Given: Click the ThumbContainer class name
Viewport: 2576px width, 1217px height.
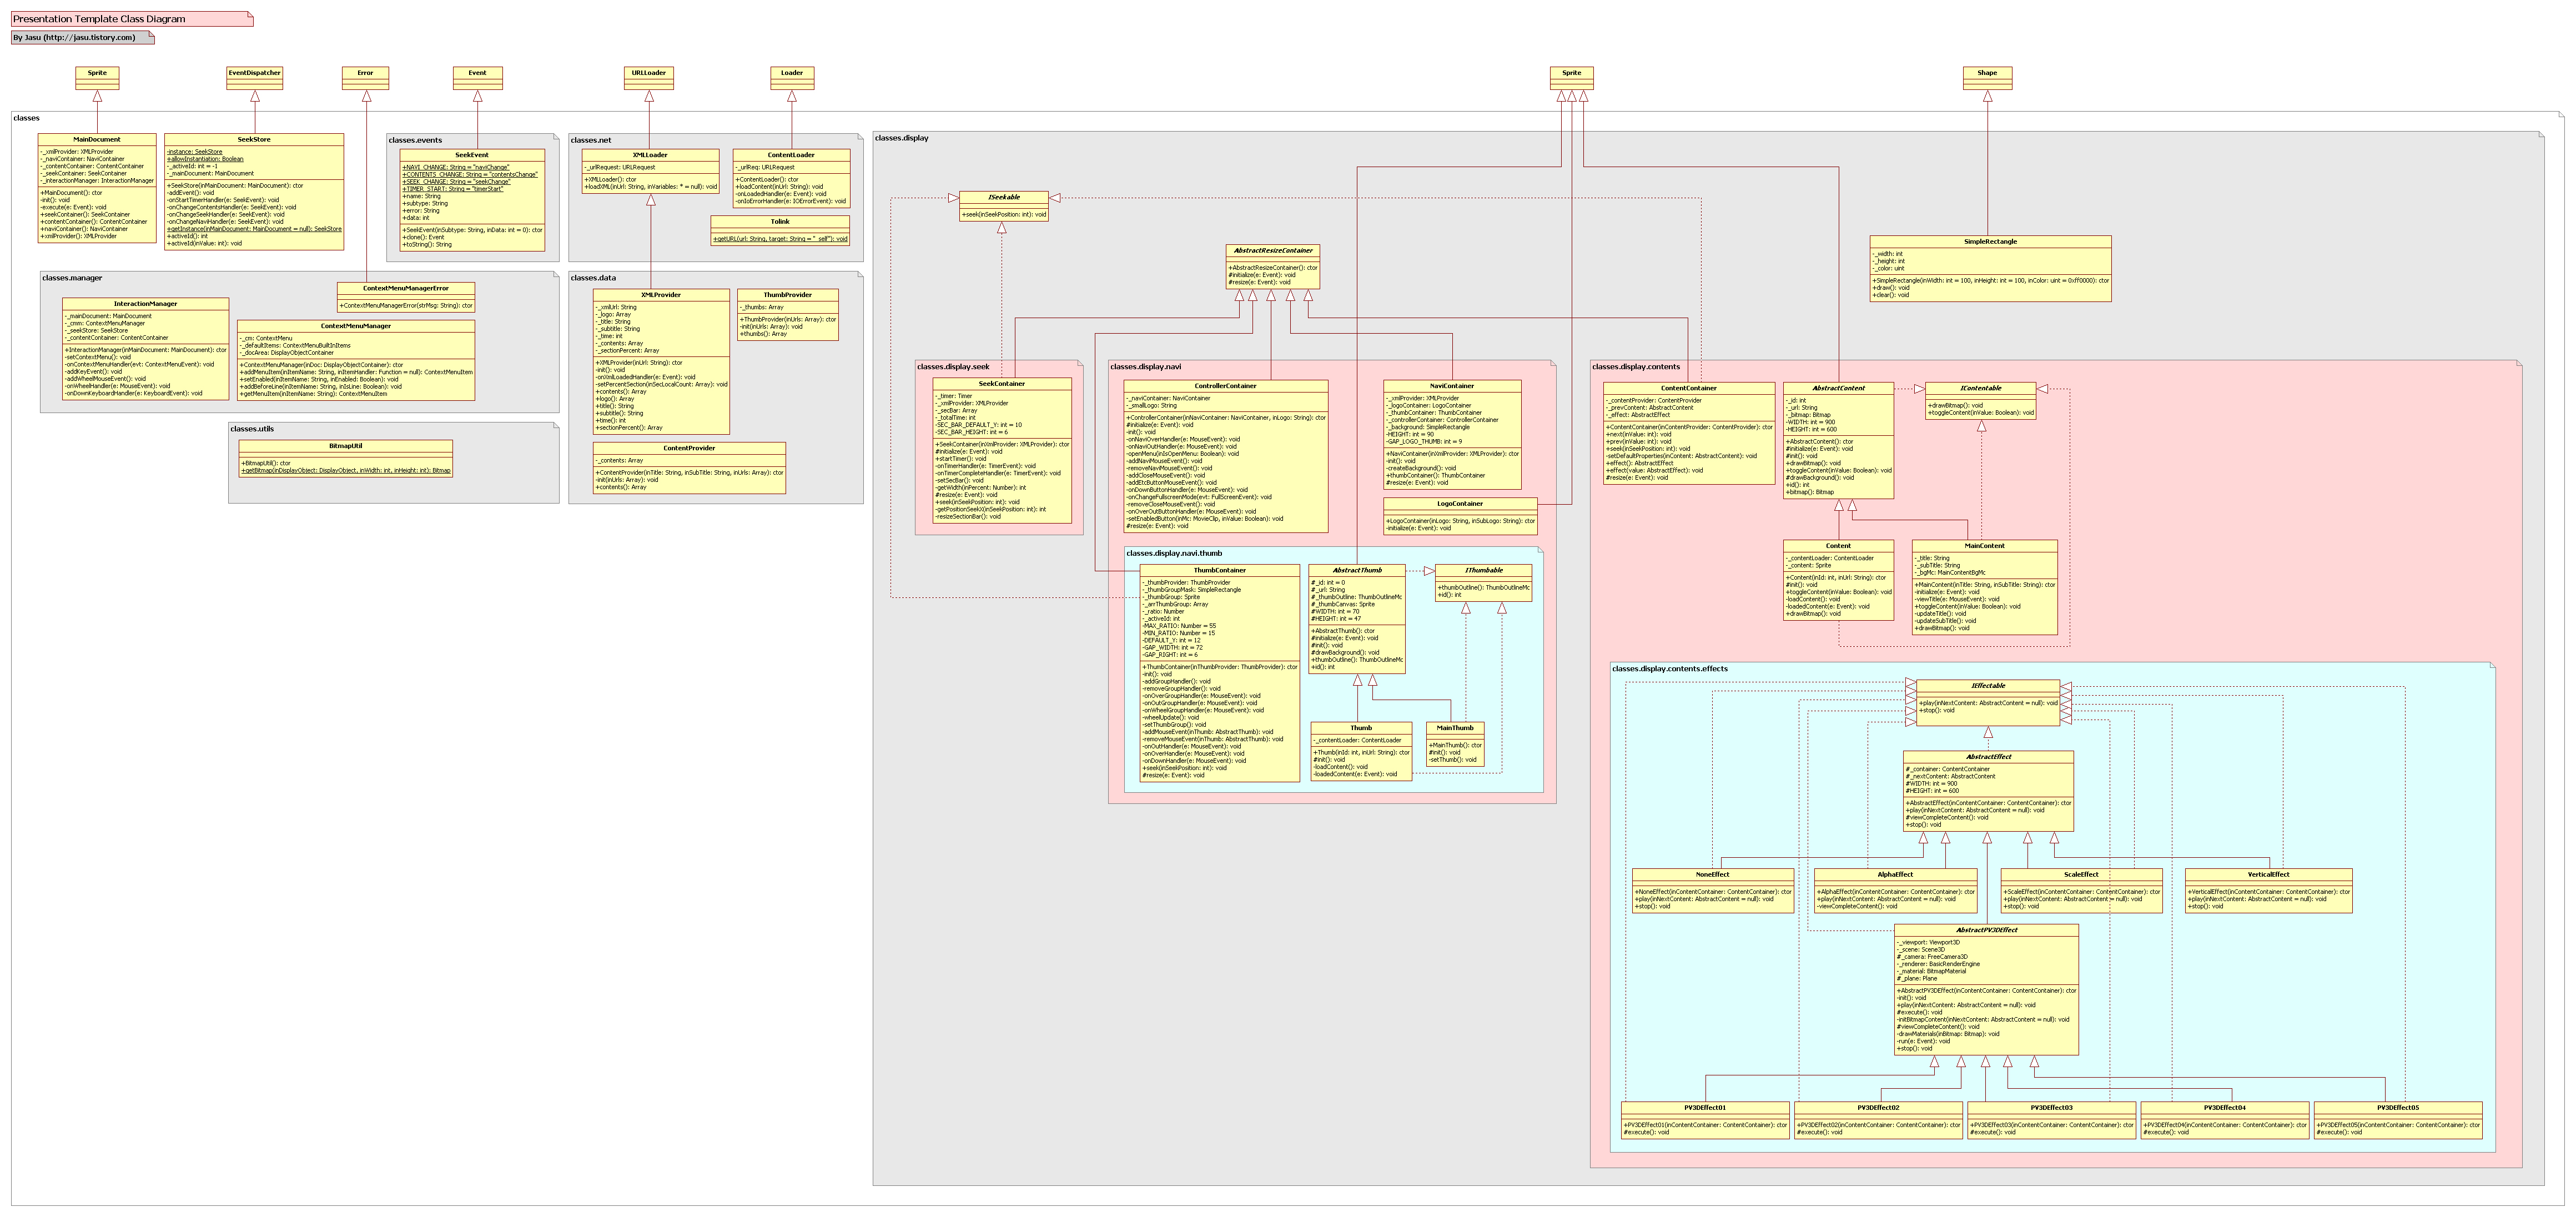Looking at the screenshot, I should [1220, 570].
